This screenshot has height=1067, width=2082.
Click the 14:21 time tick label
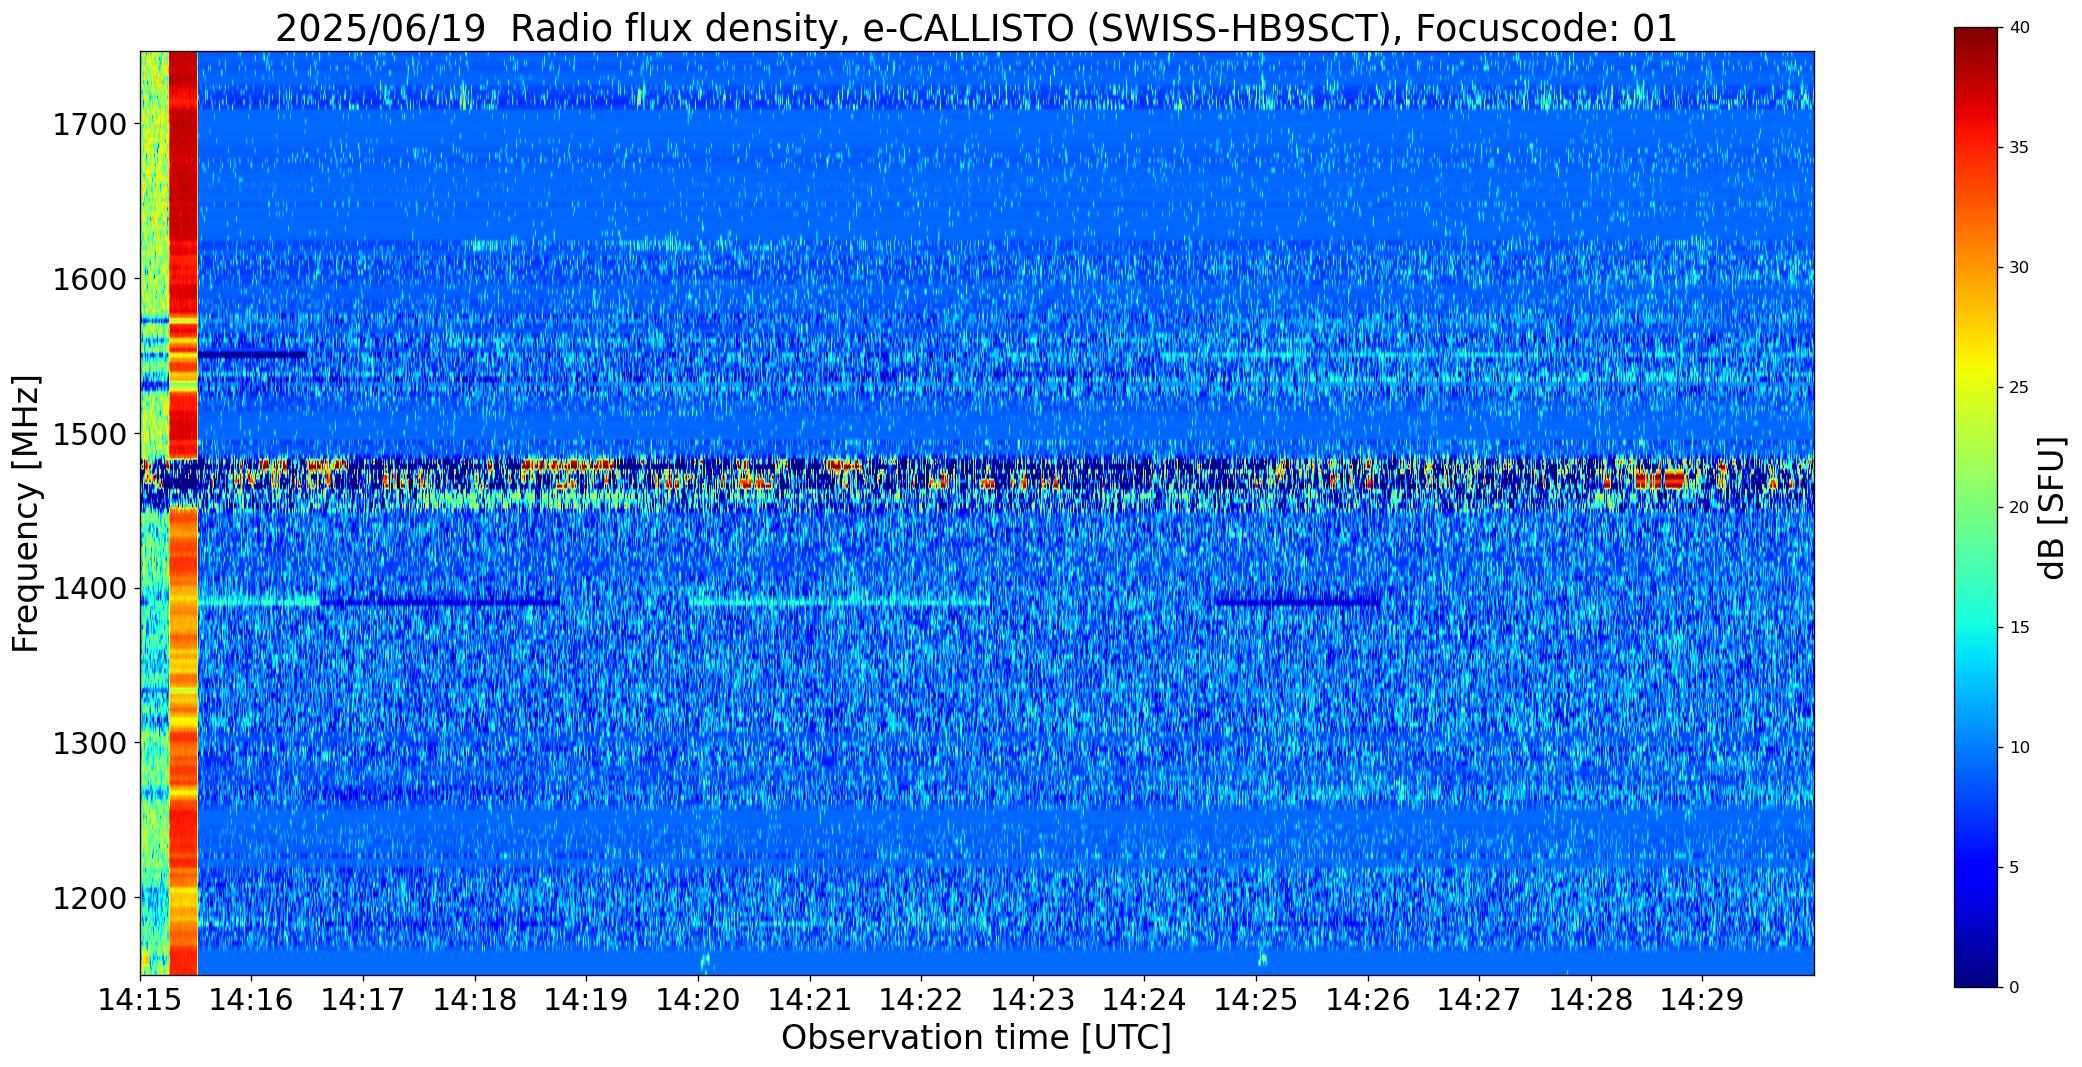click(x=810, y=999)
